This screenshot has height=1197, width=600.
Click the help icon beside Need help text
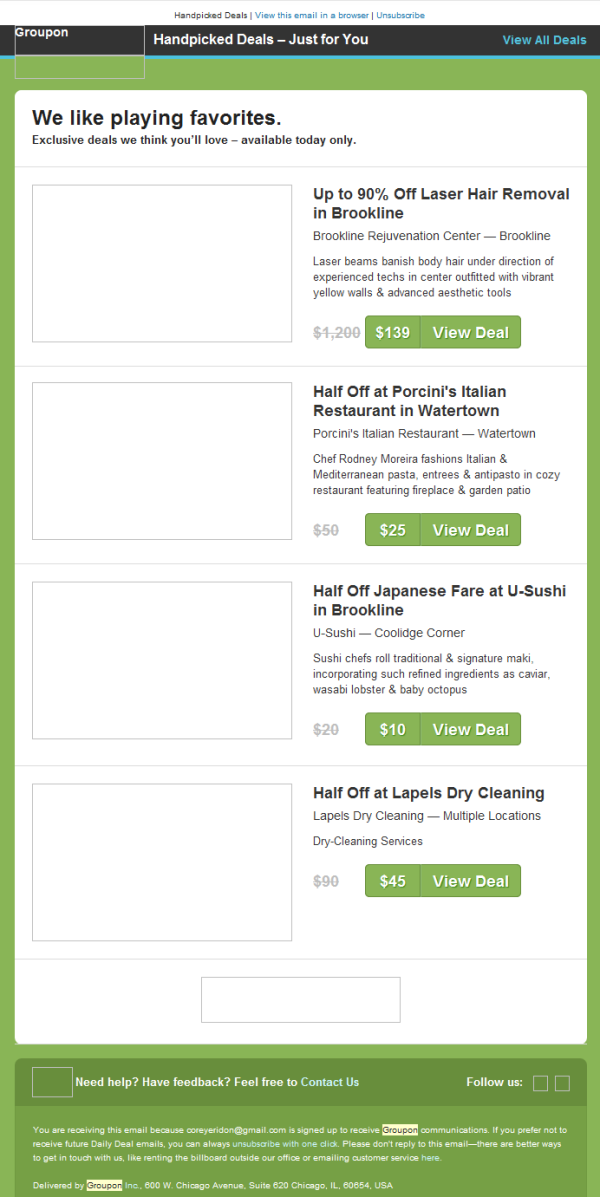[x=52, y=1082]
